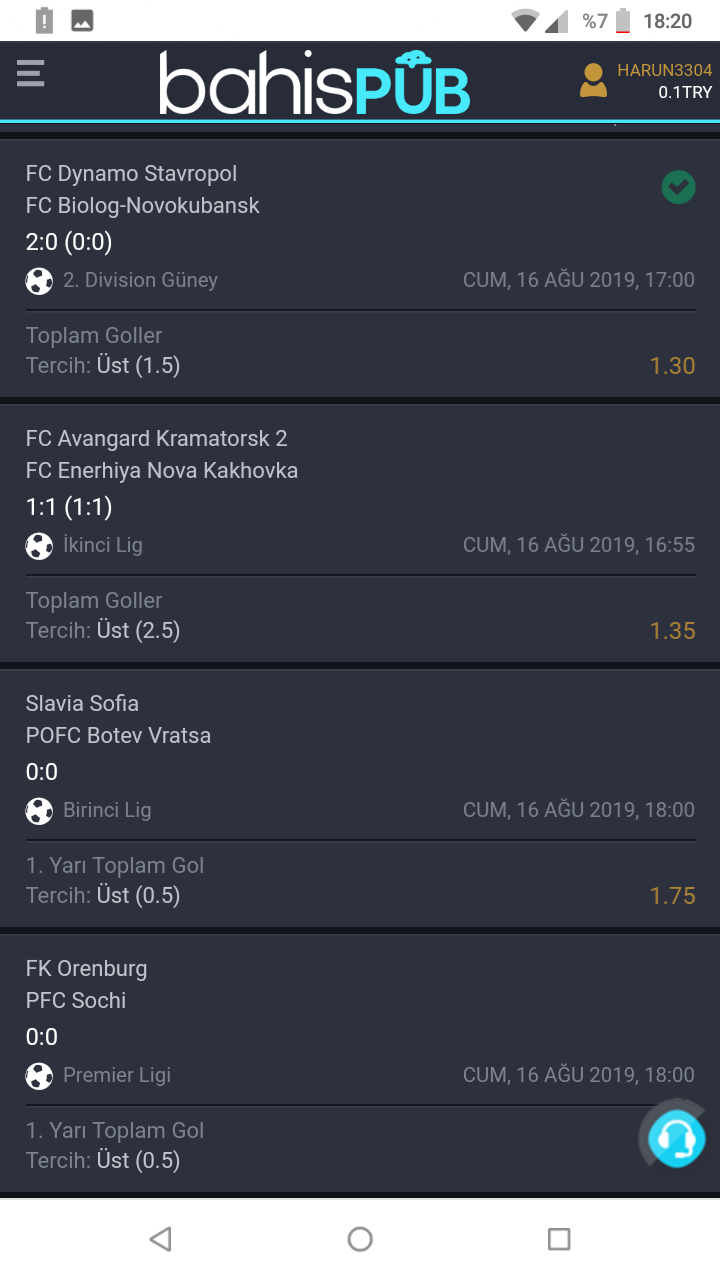
Task: Open FC Avangard Kramatorsk 2 match
Action: point(156,439)
